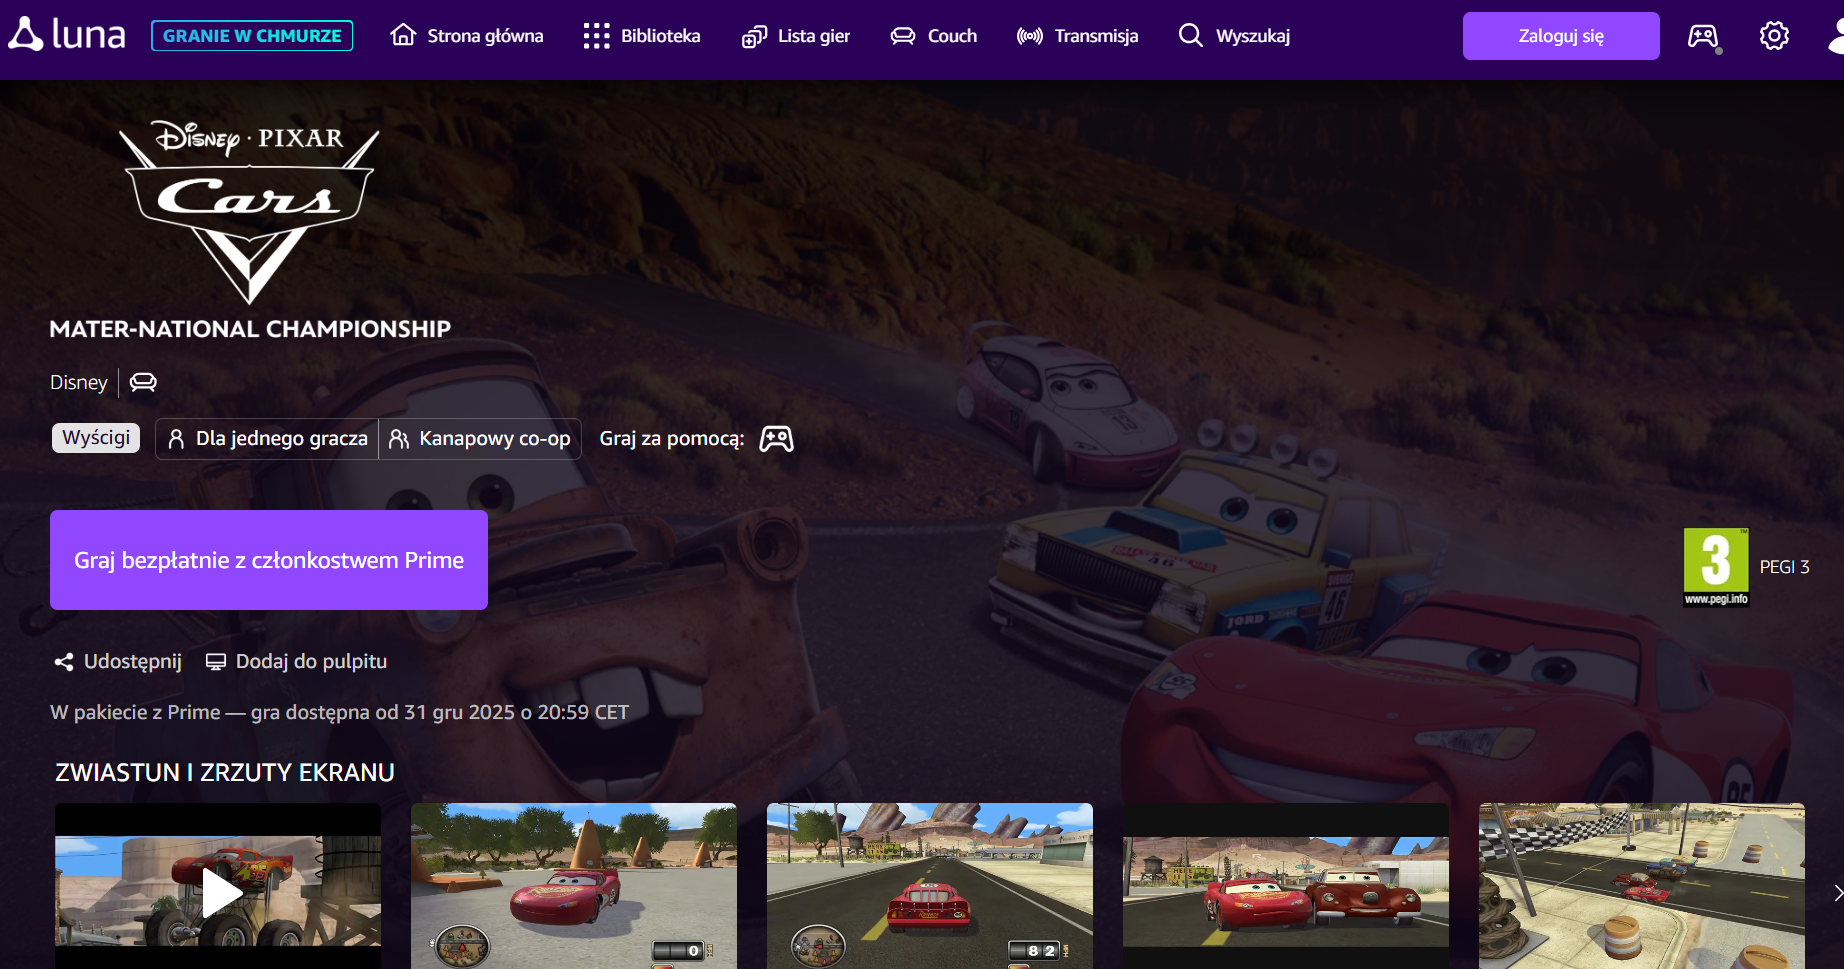Open the Couch menu item
1844x969 pixels.
tap(933, 36)
